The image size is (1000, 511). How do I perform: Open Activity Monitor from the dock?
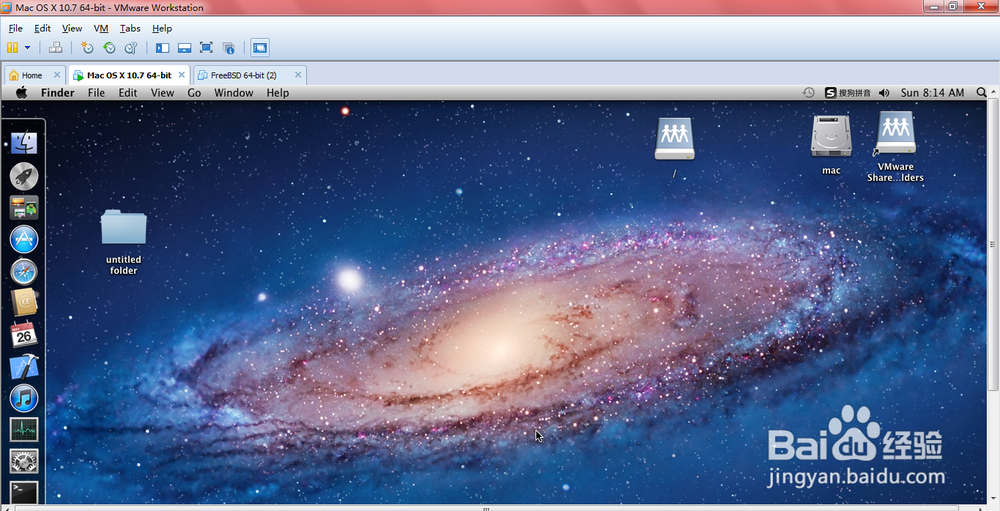point(24,430)
